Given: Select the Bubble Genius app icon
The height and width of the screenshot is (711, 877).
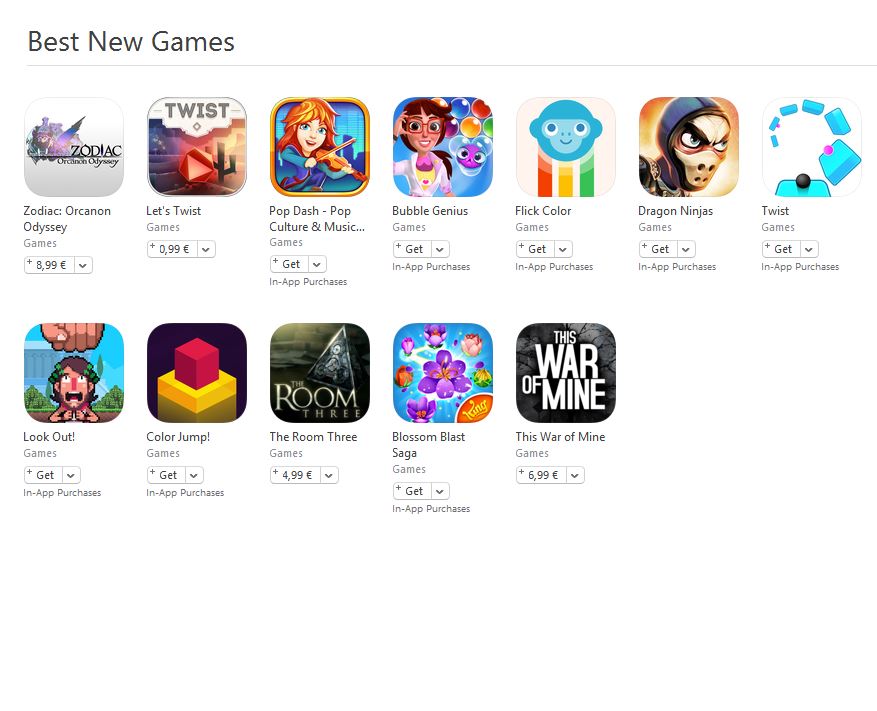Looking at the screenshot, I should 443,147.
